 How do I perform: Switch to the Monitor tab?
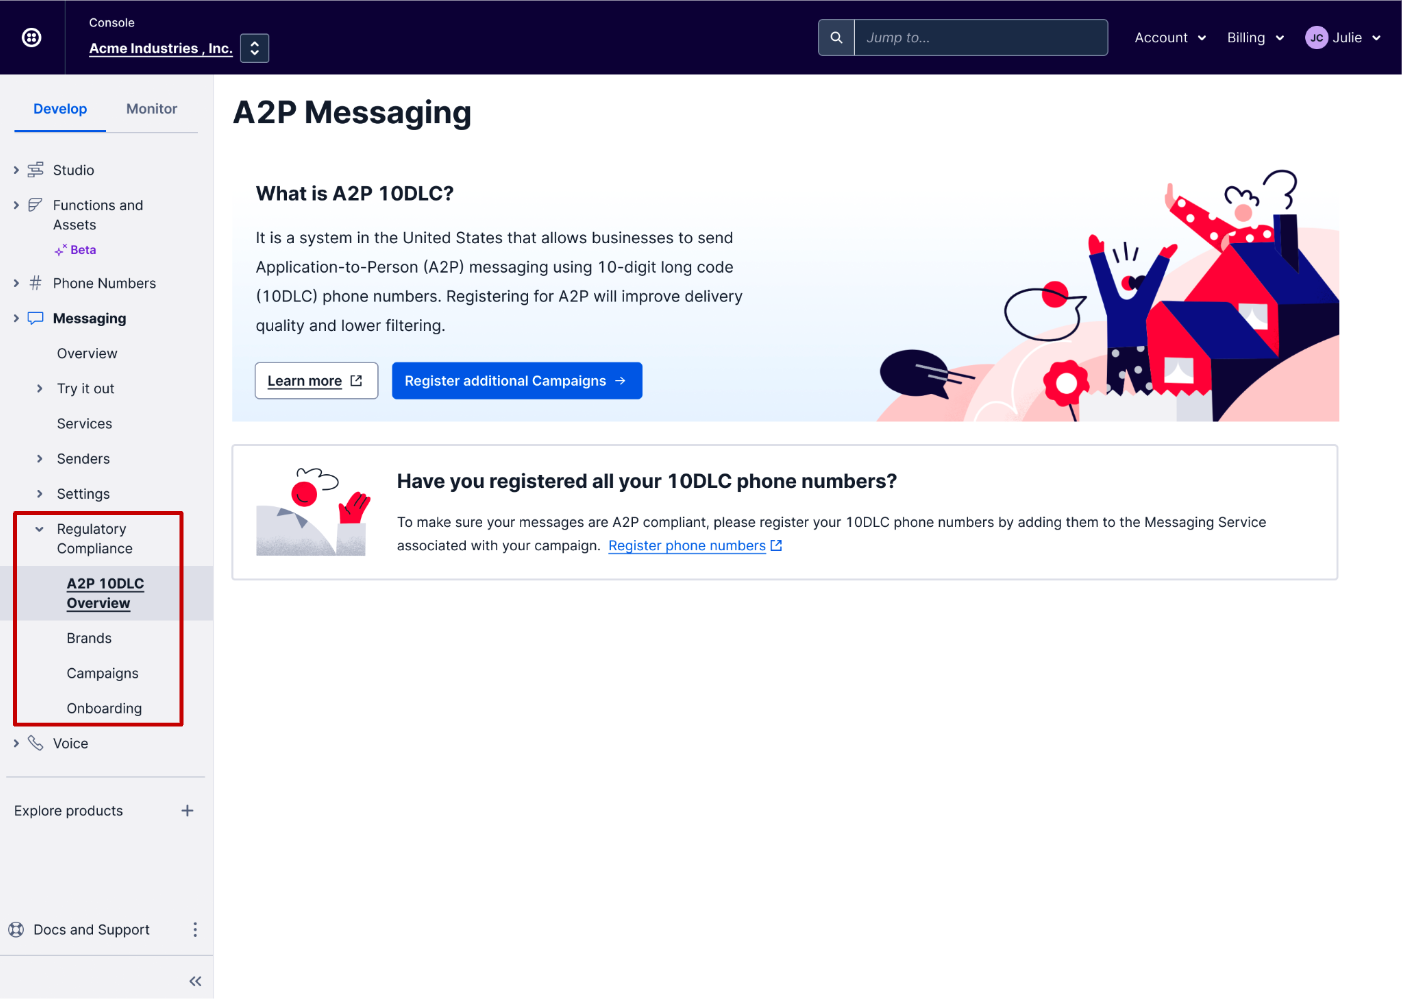(x=152, y=109)
